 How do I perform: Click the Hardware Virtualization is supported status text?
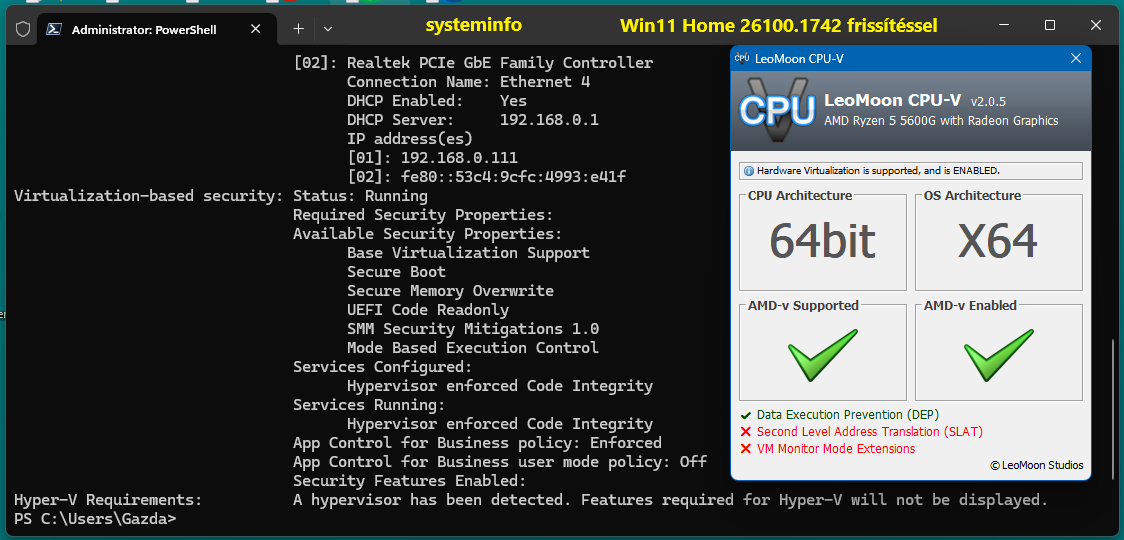coord(878,171)
